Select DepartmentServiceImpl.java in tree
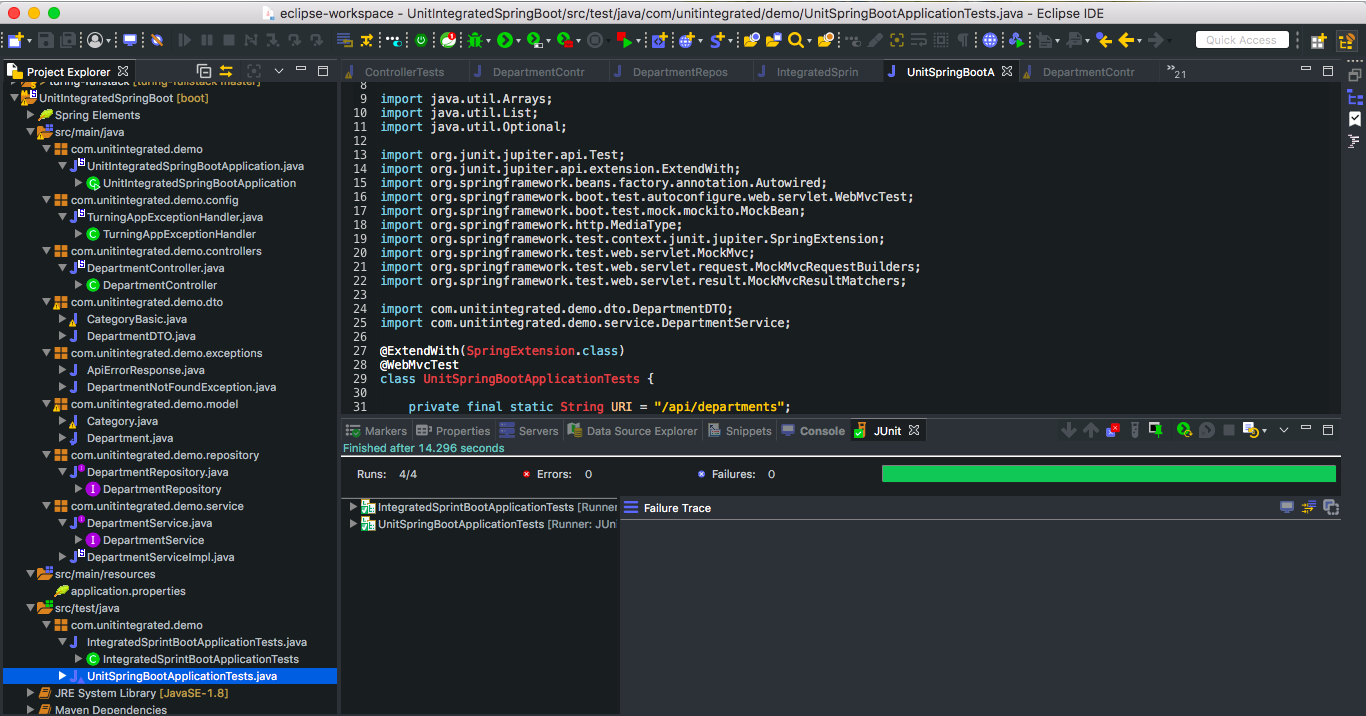 tap(160, 557)
